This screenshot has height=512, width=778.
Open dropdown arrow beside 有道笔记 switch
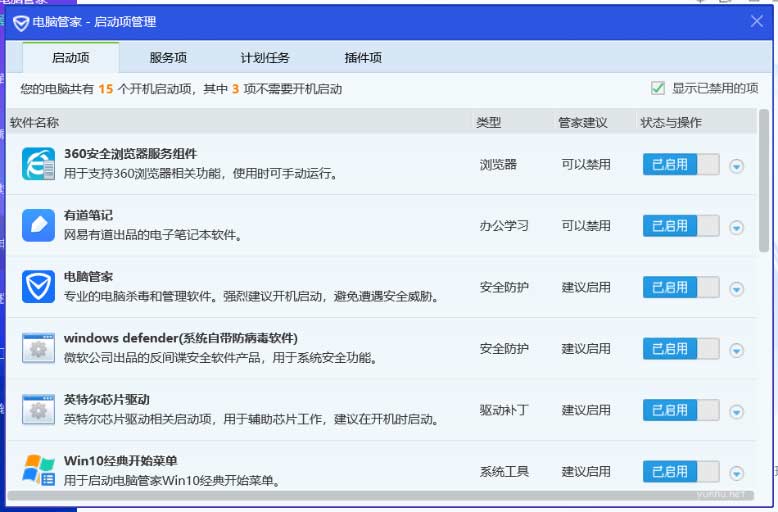tap(736, 228)
